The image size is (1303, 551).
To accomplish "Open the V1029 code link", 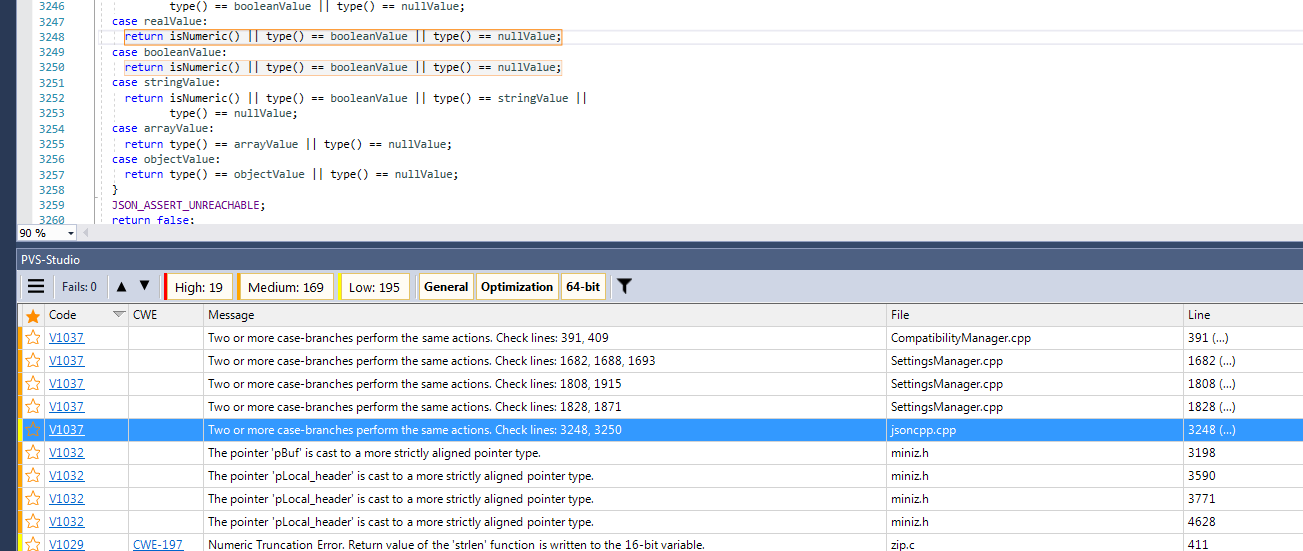I will (x=66, y=545).
